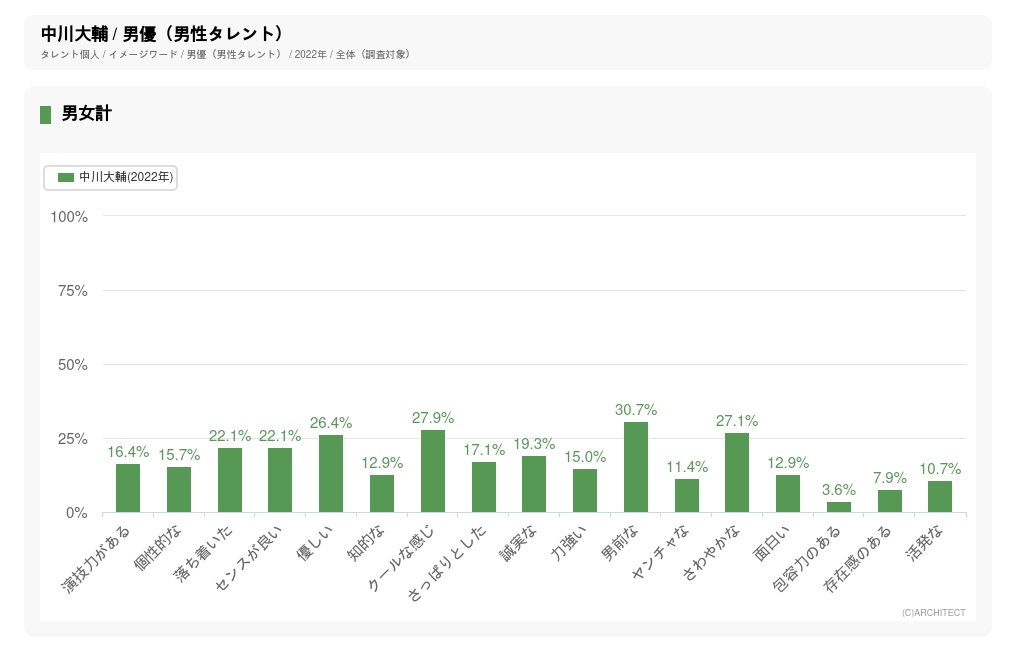Screen dimensions: 1024x653
Task: Click the green legend color swatch
Action: [x=66, y=177]
